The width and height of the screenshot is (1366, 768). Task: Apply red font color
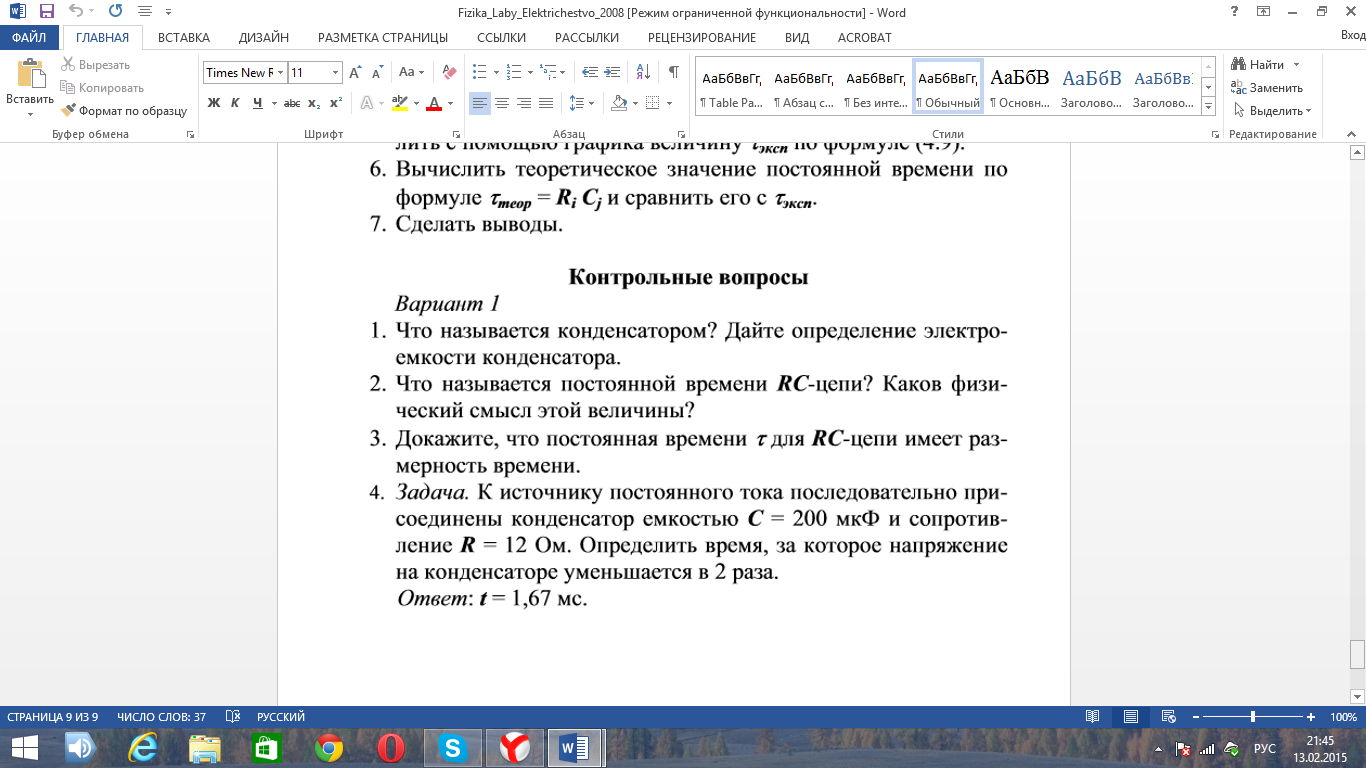coord(434,103)
